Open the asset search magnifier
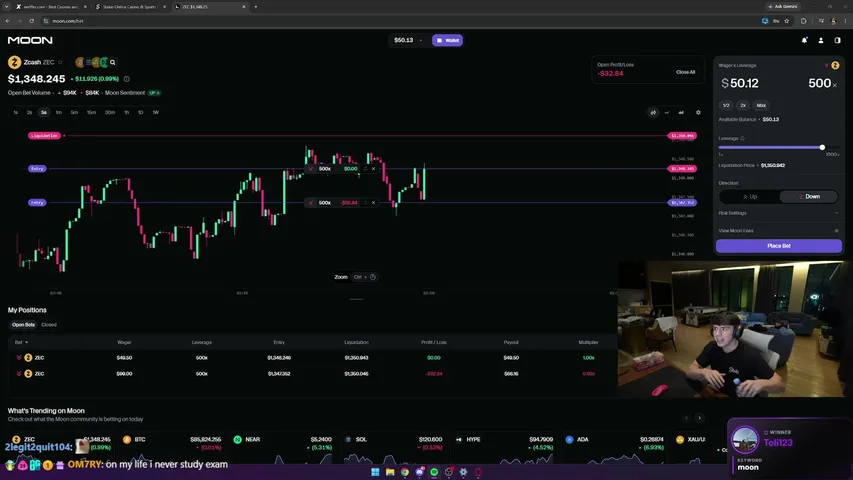Screen dimensions: 853x480 click(113, 63)
